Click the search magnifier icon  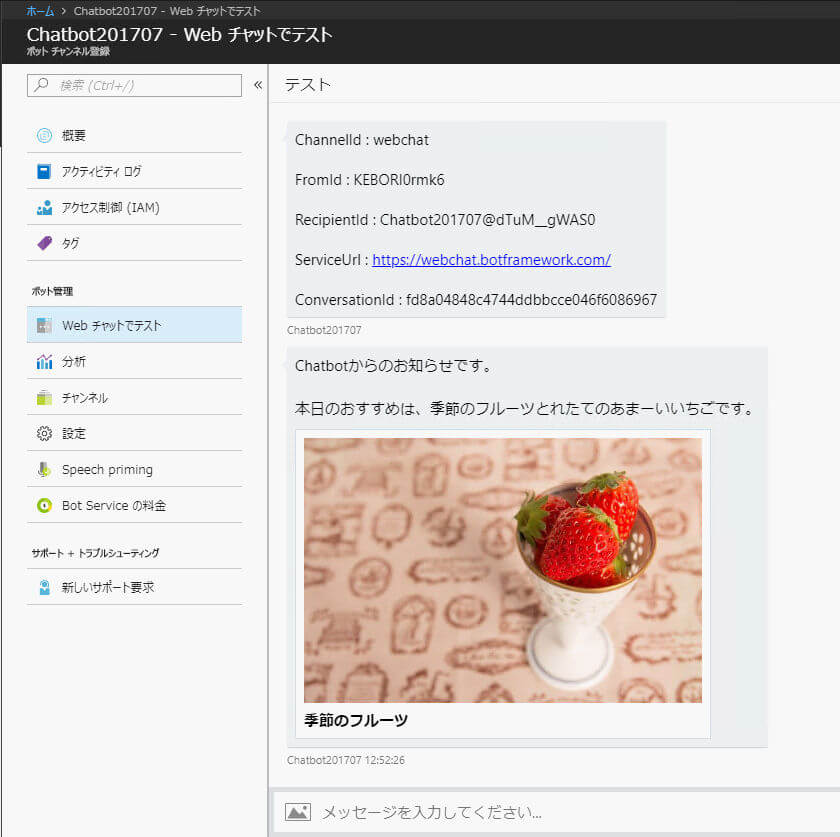pos(41,85)
